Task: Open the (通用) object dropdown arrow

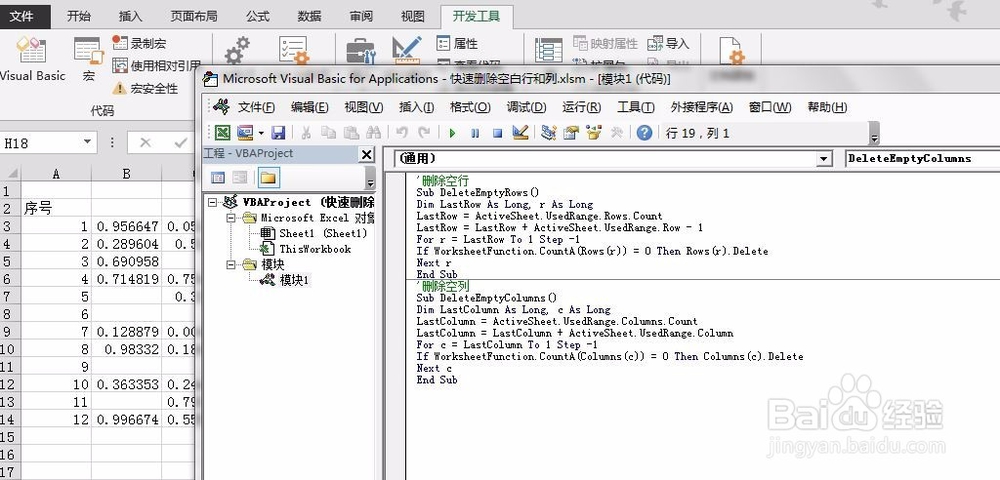Action: 824,159
